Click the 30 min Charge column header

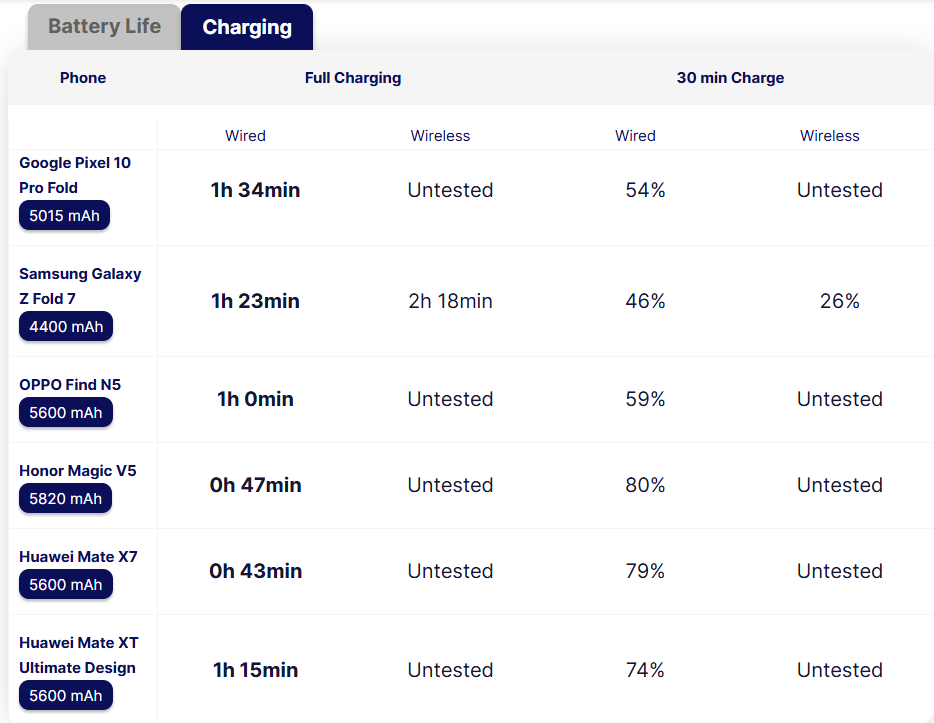730,78
